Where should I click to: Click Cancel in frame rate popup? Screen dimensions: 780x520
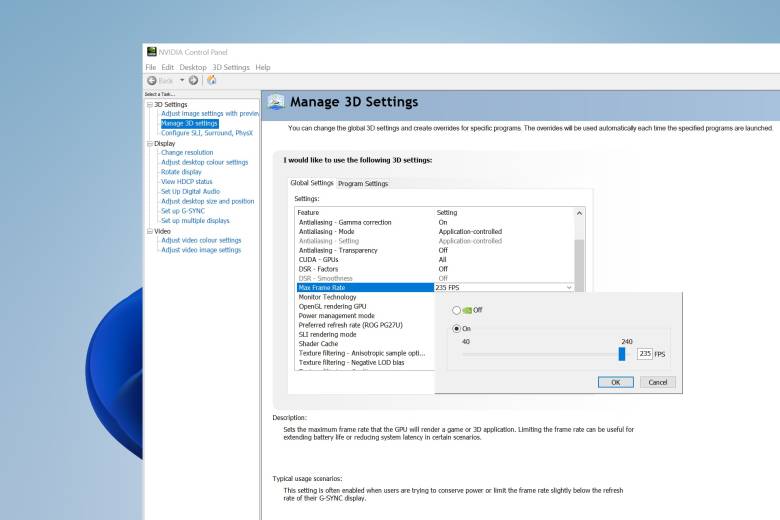658,382
